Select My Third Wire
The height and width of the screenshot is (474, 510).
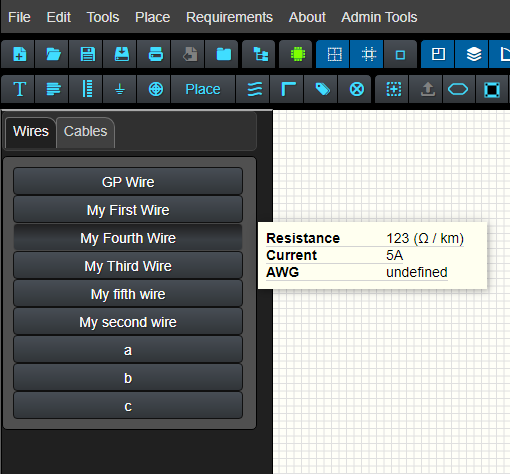pos(128,265)
